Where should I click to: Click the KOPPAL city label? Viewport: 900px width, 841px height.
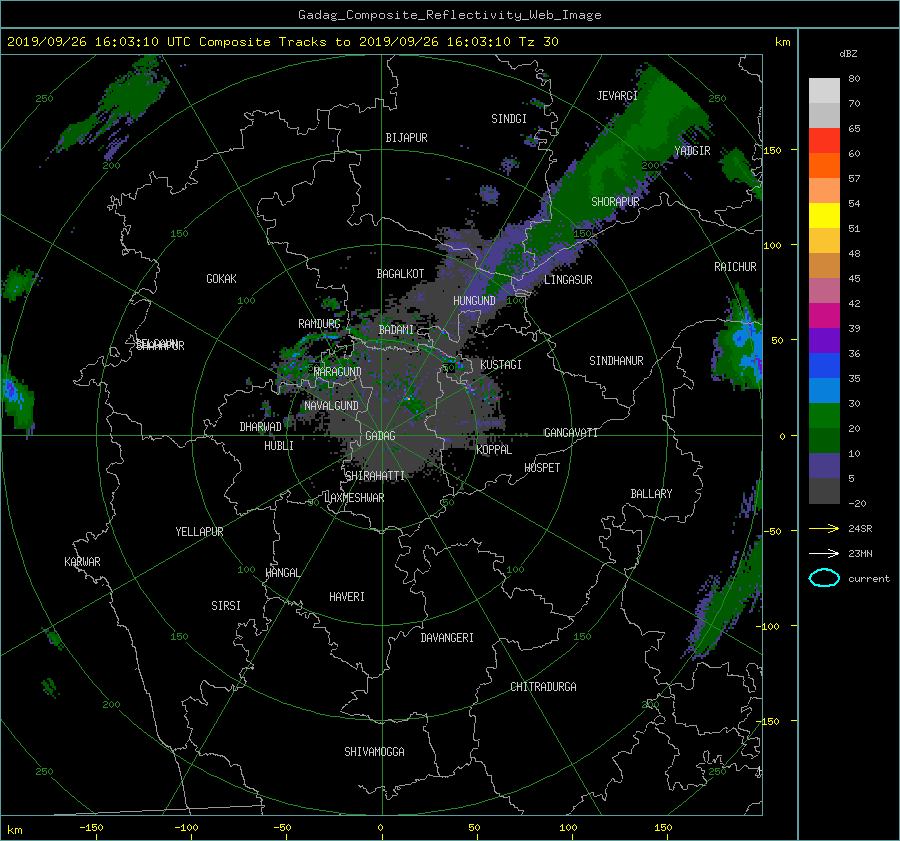(494, 450)
